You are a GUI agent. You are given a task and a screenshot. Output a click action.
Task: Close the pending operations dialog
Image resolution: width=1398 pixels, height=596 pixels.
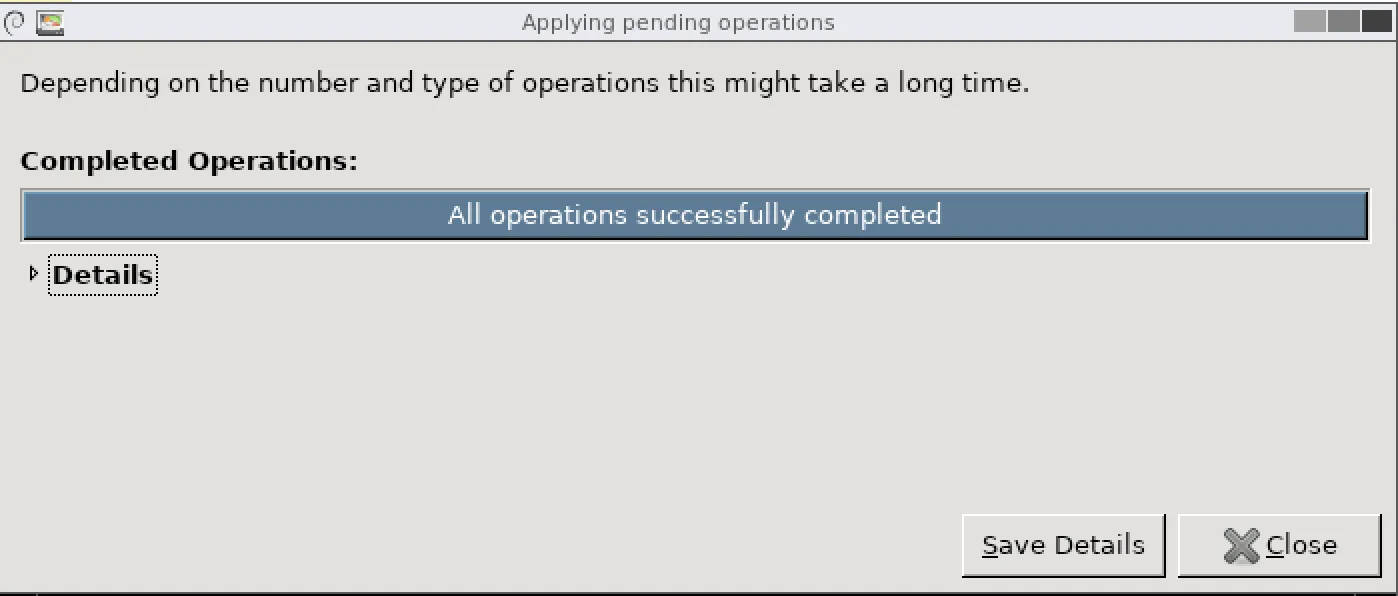pos(1279,546)
